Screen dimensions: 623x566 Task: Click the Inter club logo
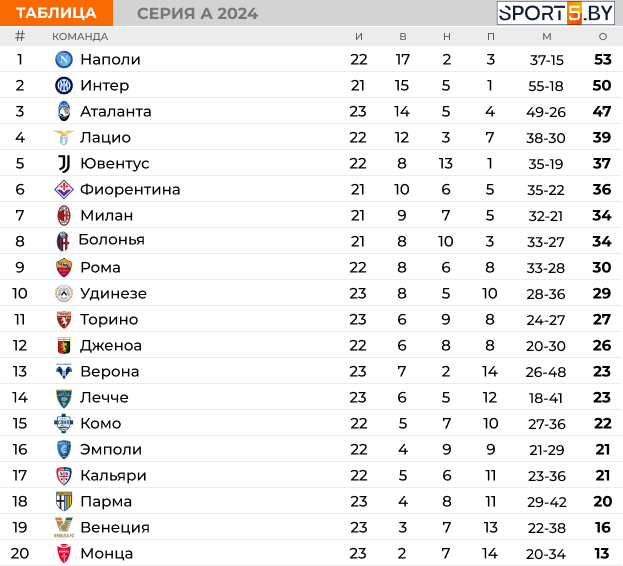point(64,85)
